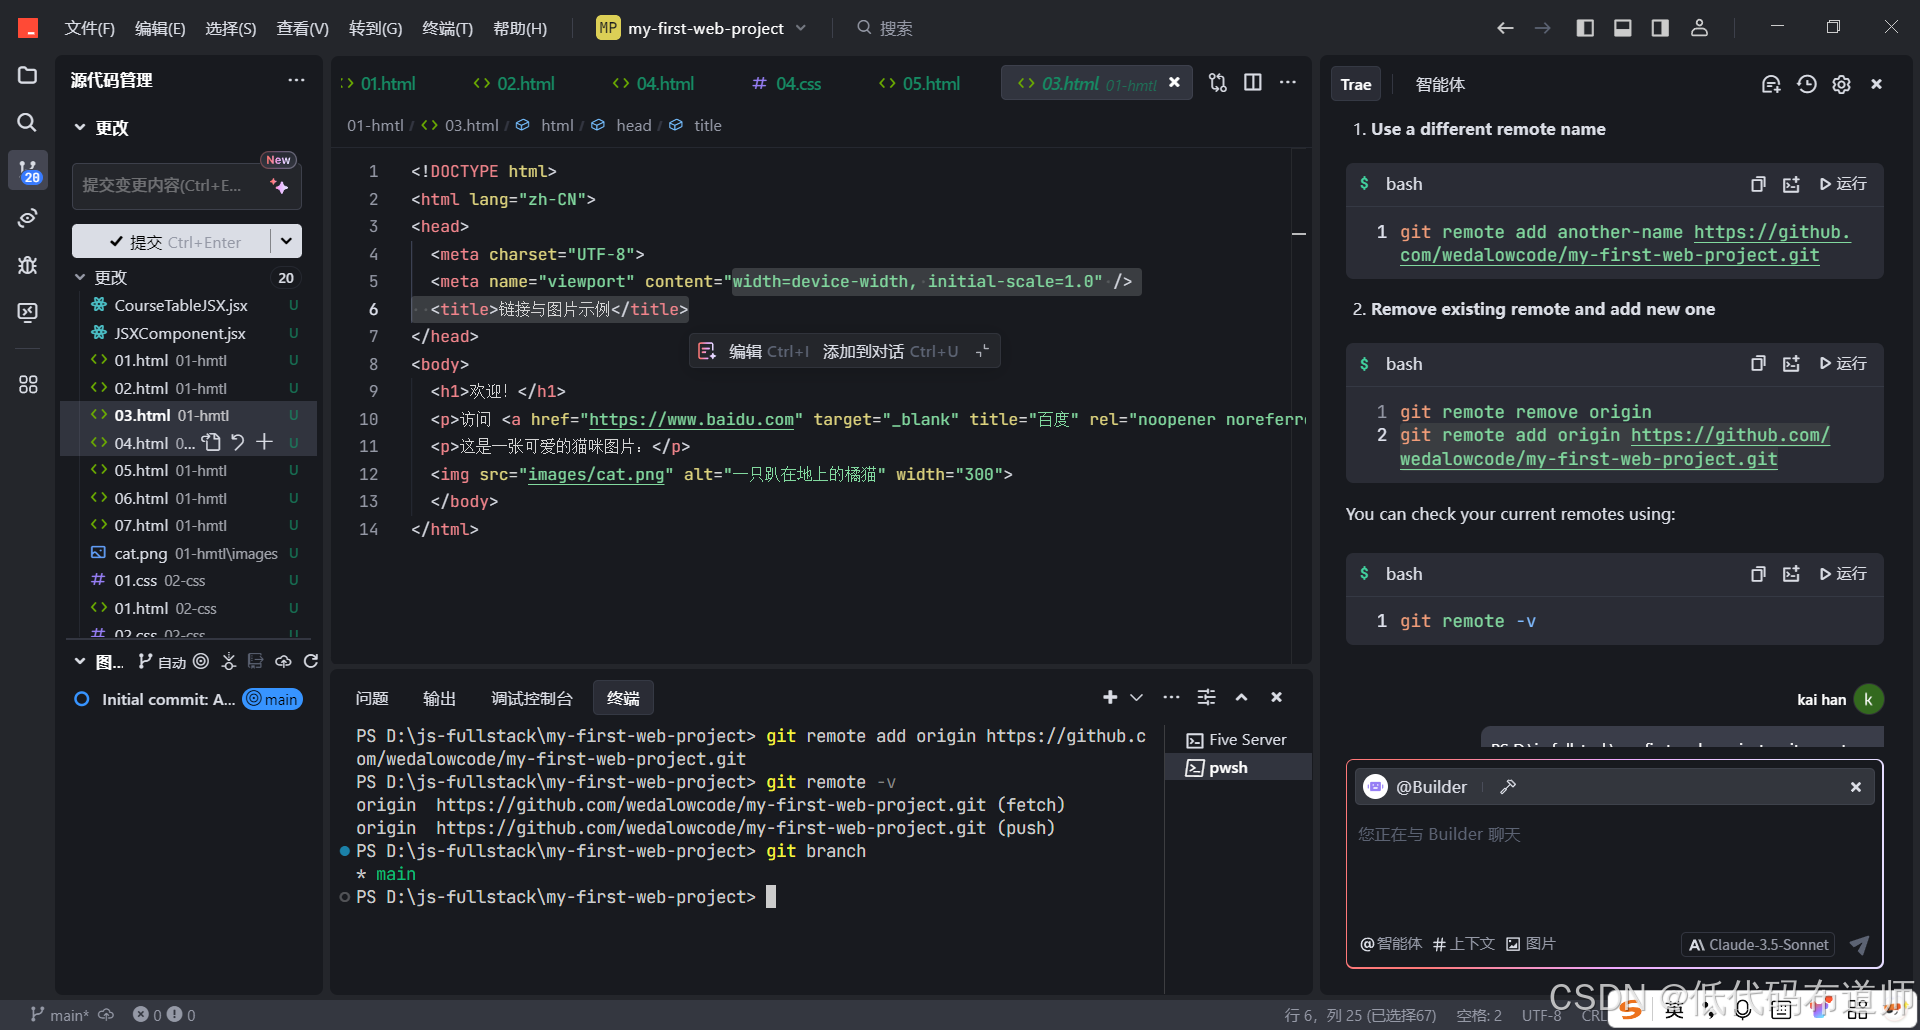Switch to the 02.html editor tab
The image size is (1920, 1030).
coord(514,84)
